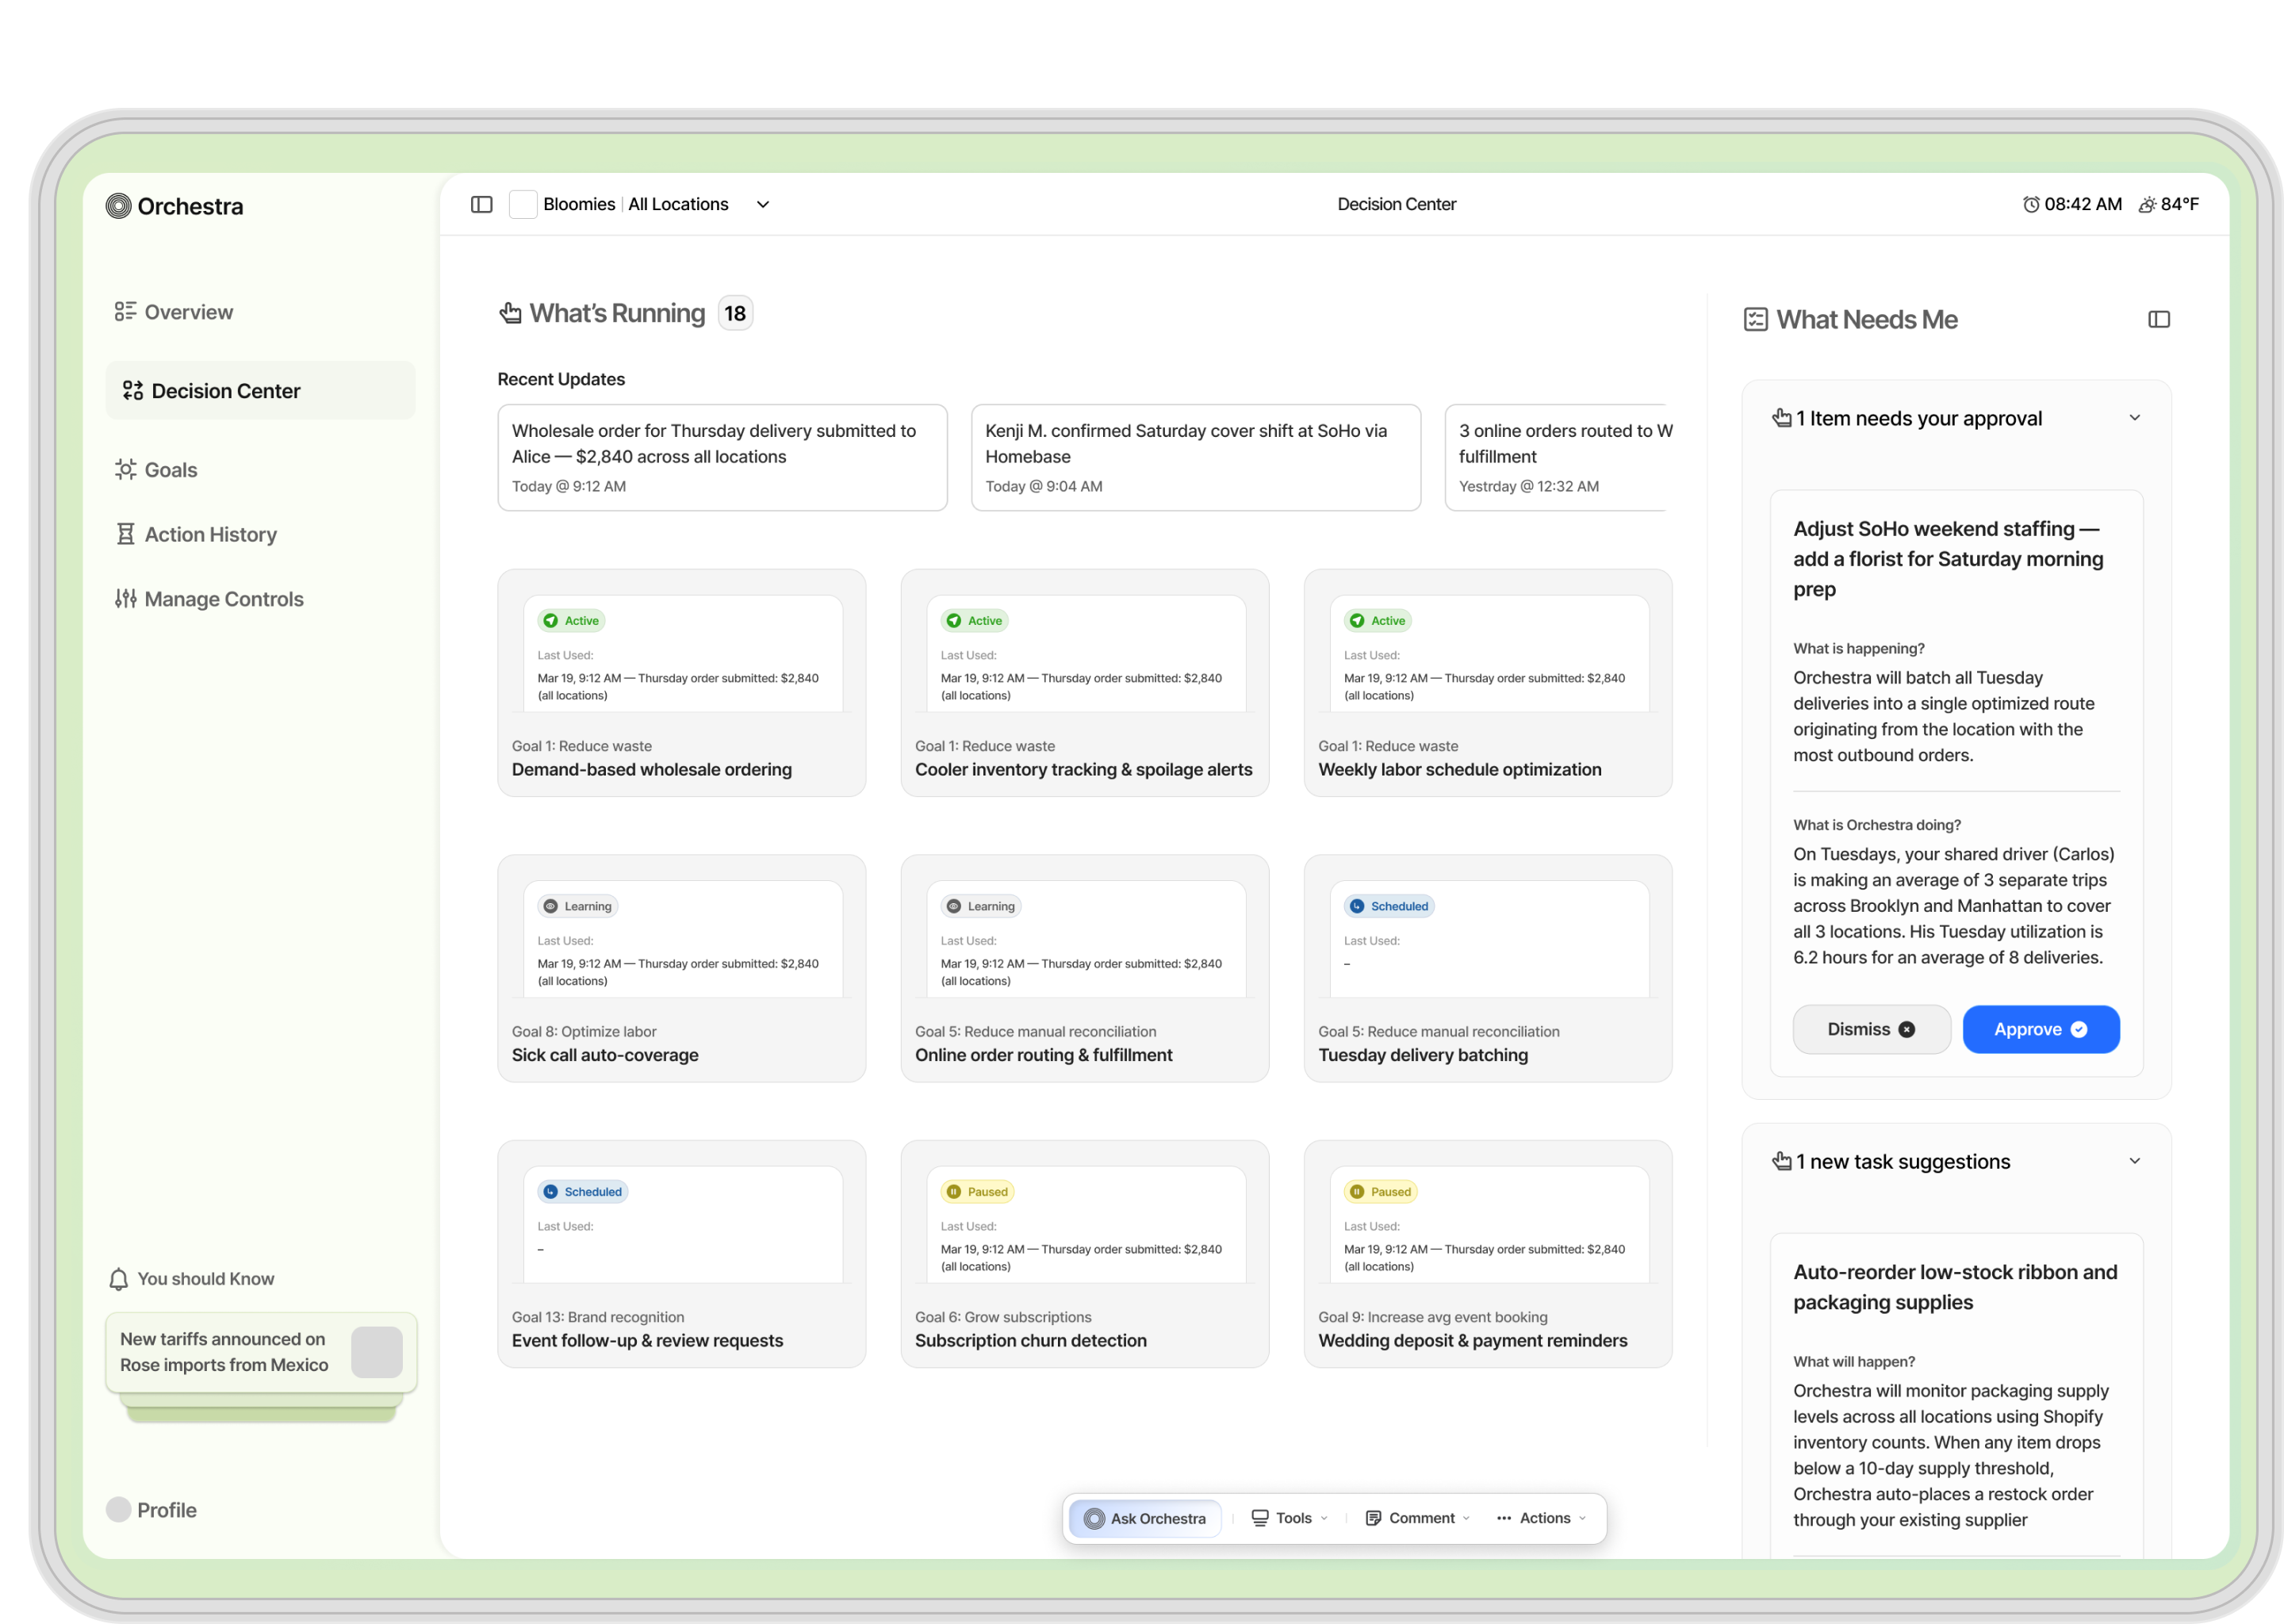Open the Demand-based wholesale ordering card
The height and width of the screenshot is (1624, 2284).
point(681,683)
